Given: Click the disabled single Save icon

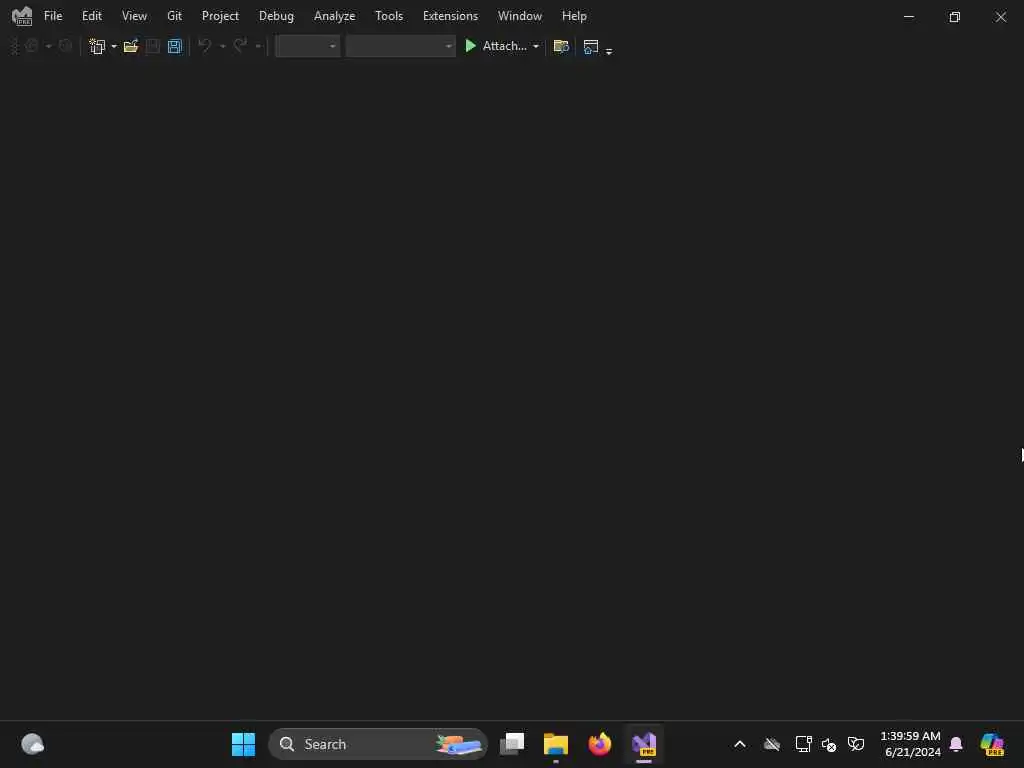Looking at the screenshot, I should (152, 46).
